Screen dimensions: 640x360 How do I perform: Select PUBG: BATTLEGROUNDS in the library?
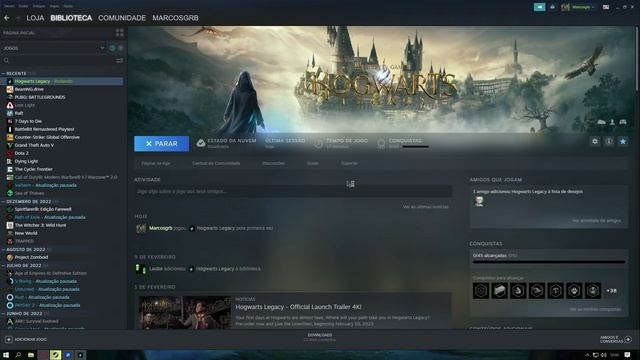pyautogui.click(x=40, y=97)
